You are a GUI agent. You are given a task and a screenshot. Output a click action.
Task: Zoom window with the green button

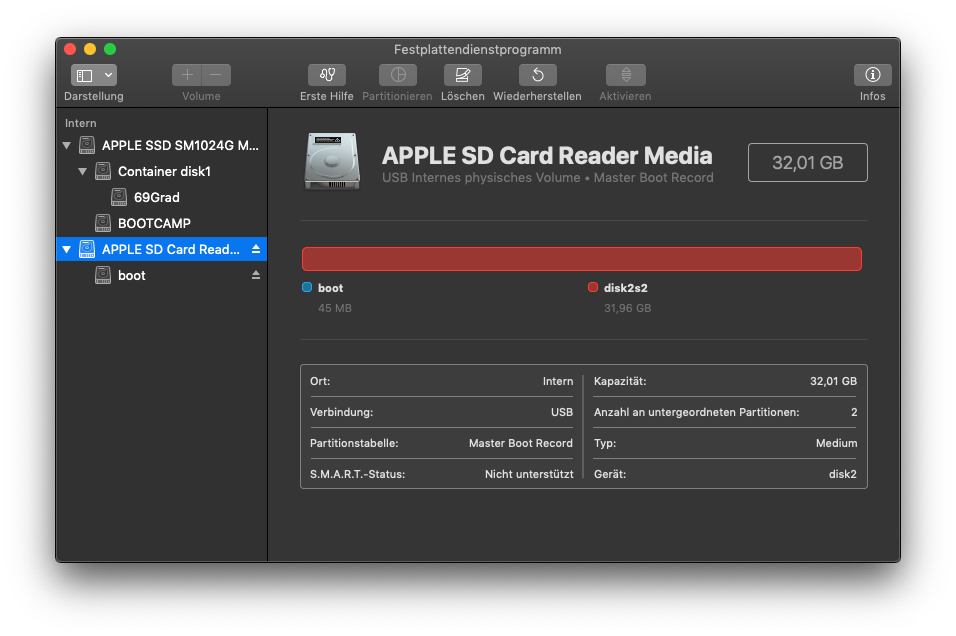pyautogui.click(x=110, y=49)
